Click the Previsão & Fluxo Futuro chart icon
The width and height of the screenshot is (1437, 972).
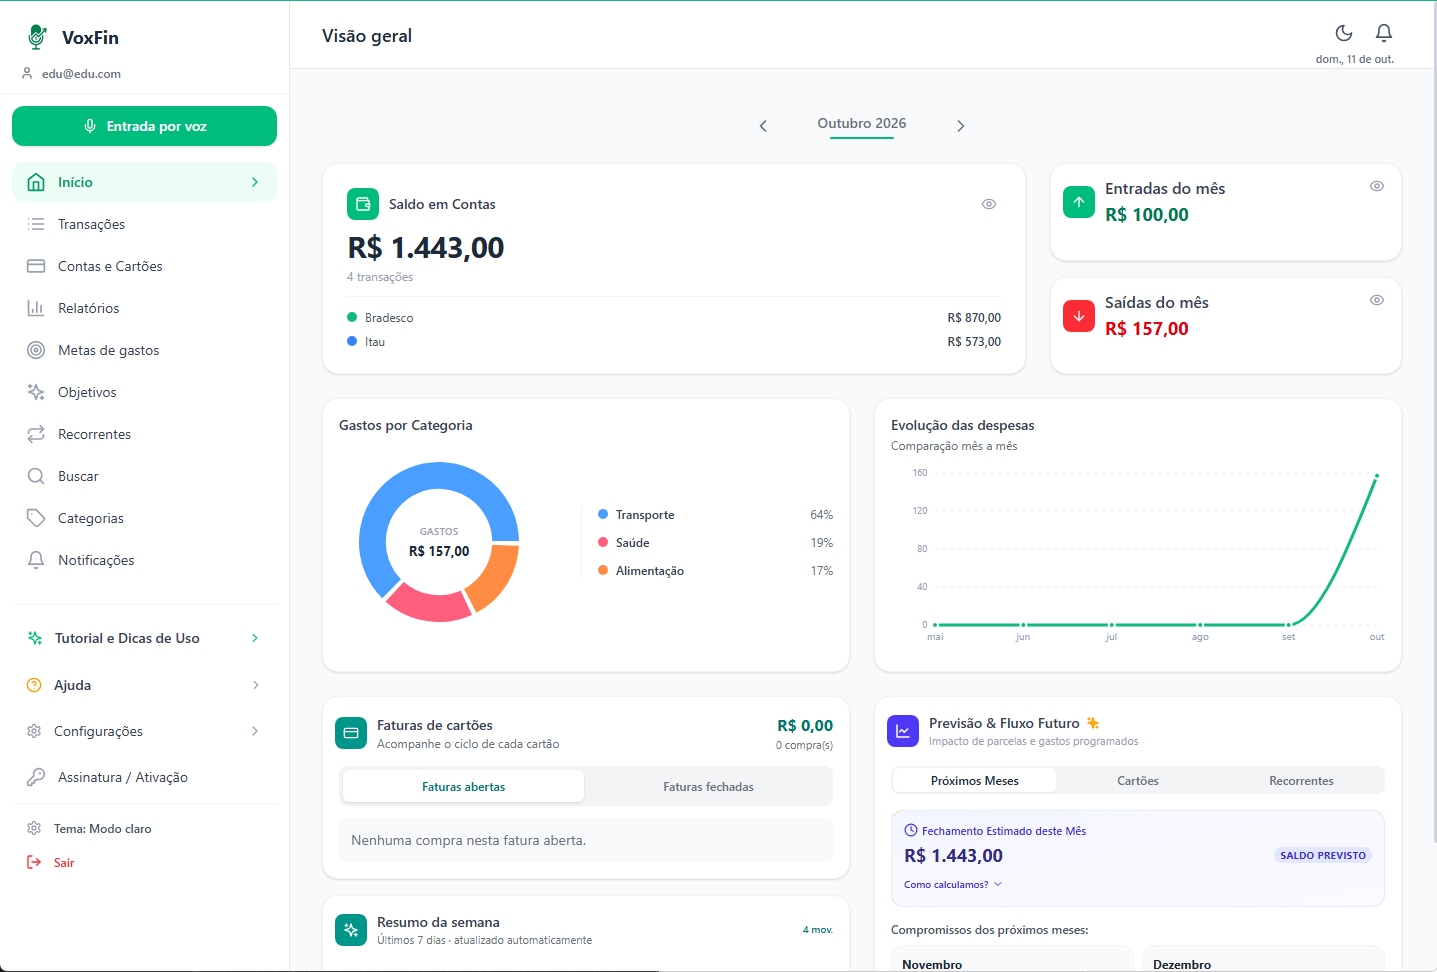pos(903,731)
